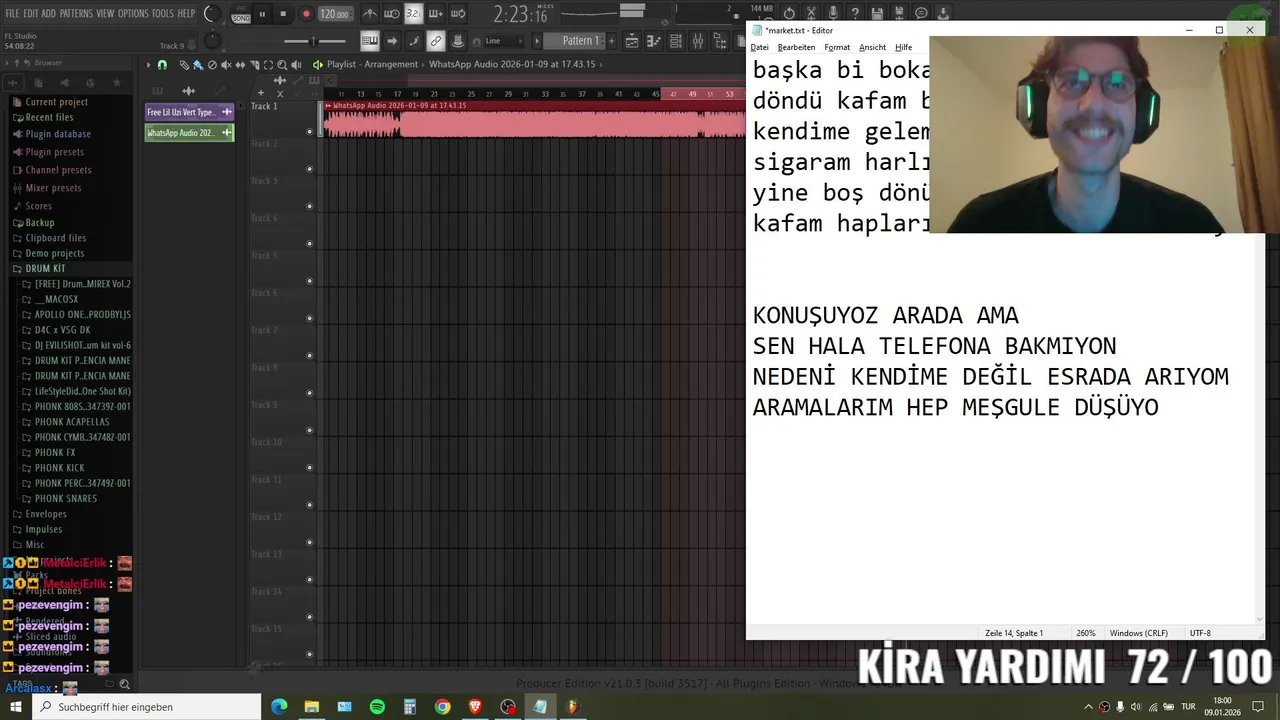Screen dimensions: 1280x720
Task: Open the piano roll view icon
Action: (654, 41)
